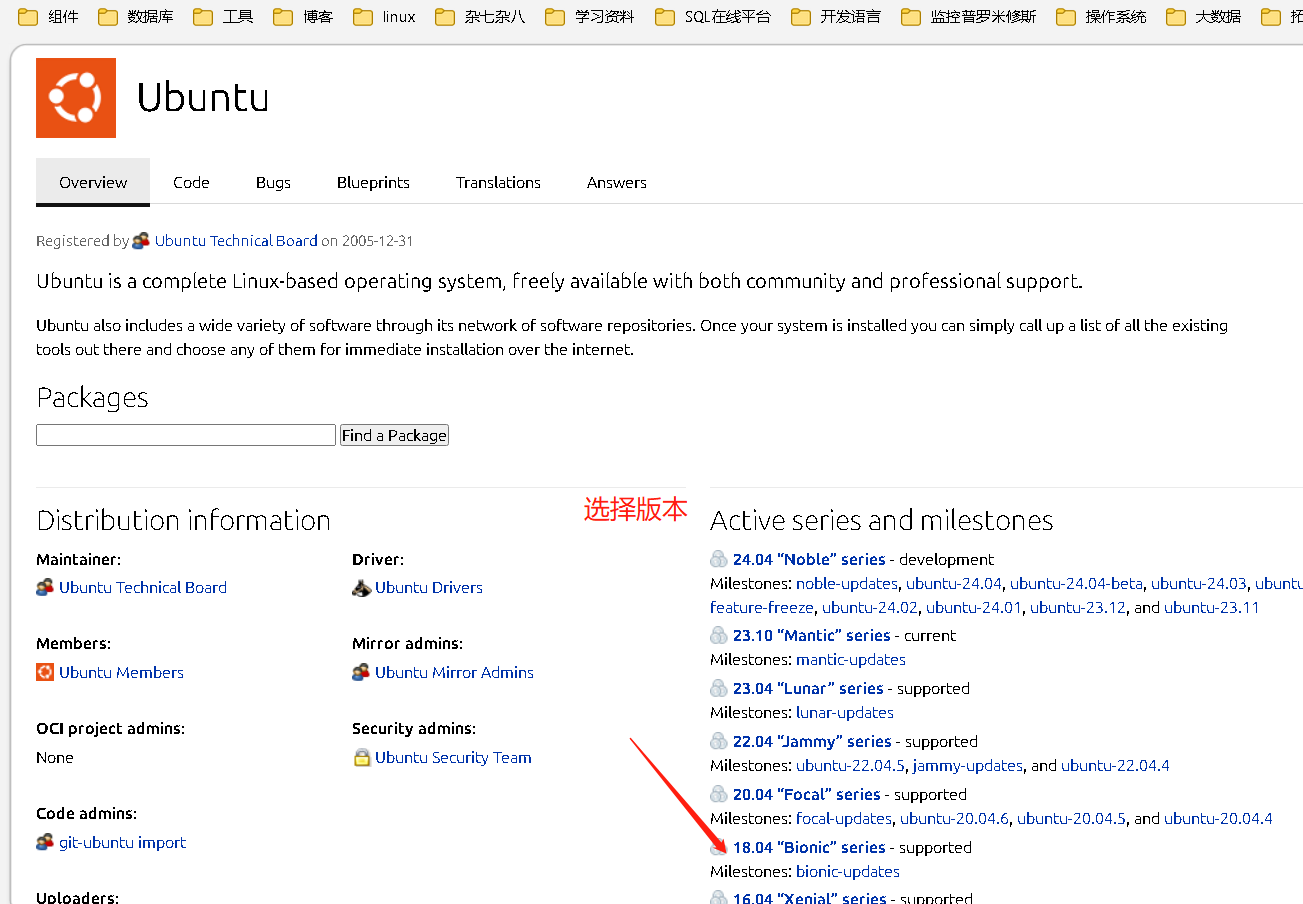The image size is (1303, 904).
Task: Open the jammy-updates milestone link
Action: [968, 765]
